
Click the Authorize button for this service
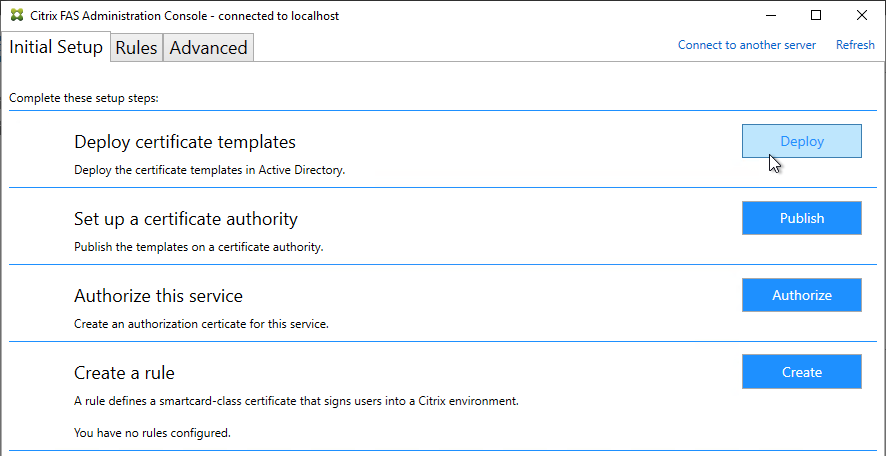point(801,295)
